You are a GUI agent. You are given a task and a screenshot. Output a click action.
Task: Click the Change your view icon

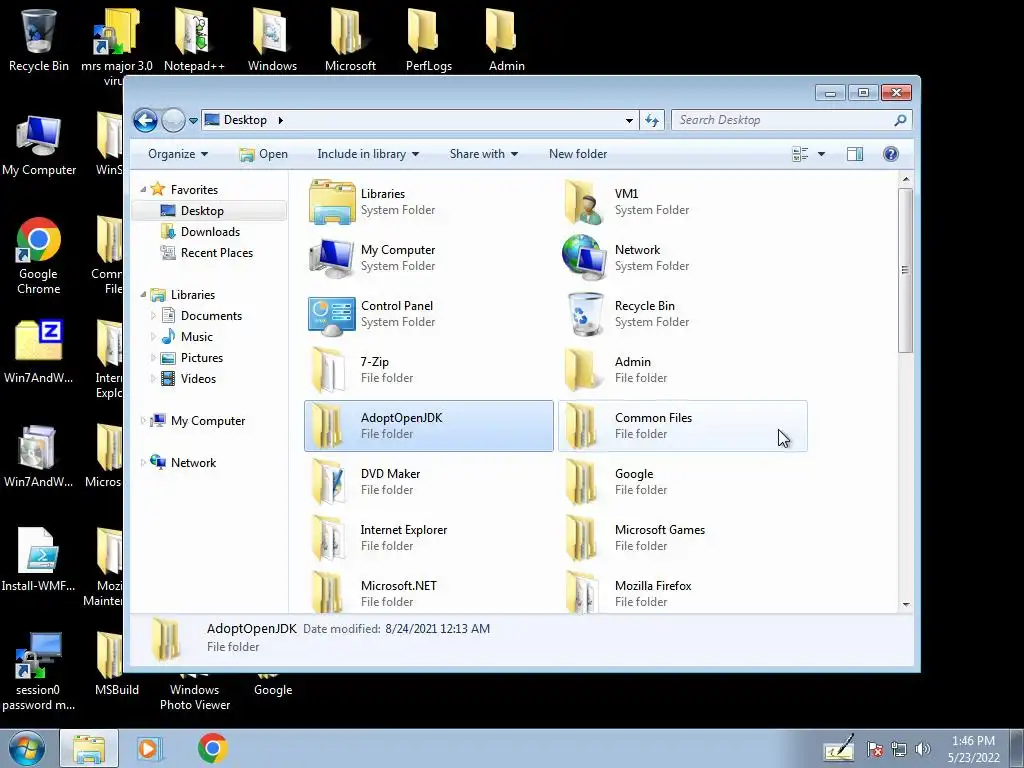click(x=800, y=154)
